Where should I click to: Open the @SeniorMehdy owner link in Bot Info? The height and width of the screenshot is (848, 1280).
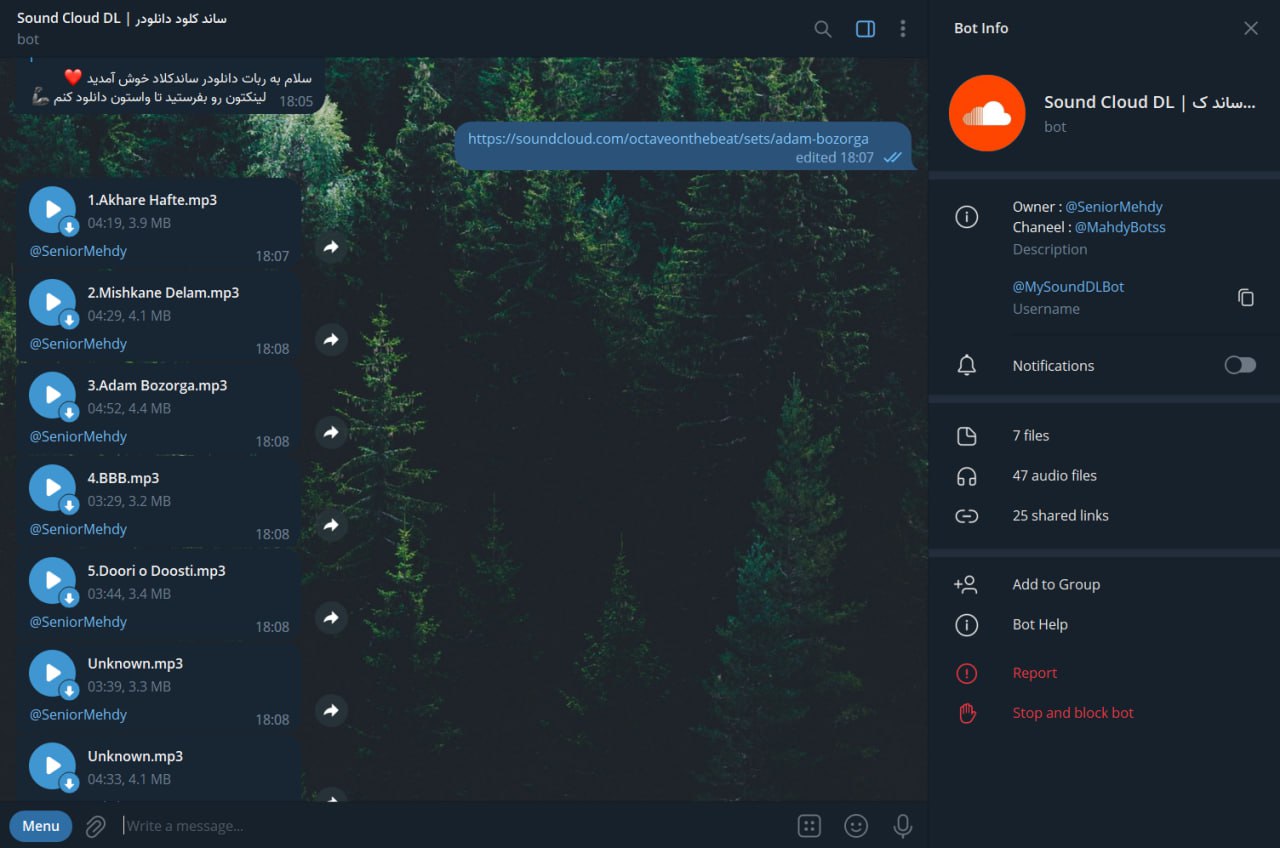click(x=1113, y=206)
